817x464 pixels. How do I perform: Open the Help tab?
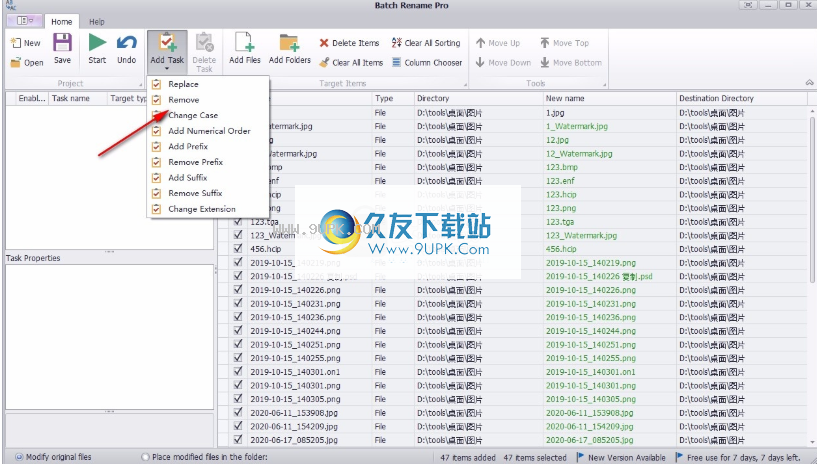click(x=96, y=21)
